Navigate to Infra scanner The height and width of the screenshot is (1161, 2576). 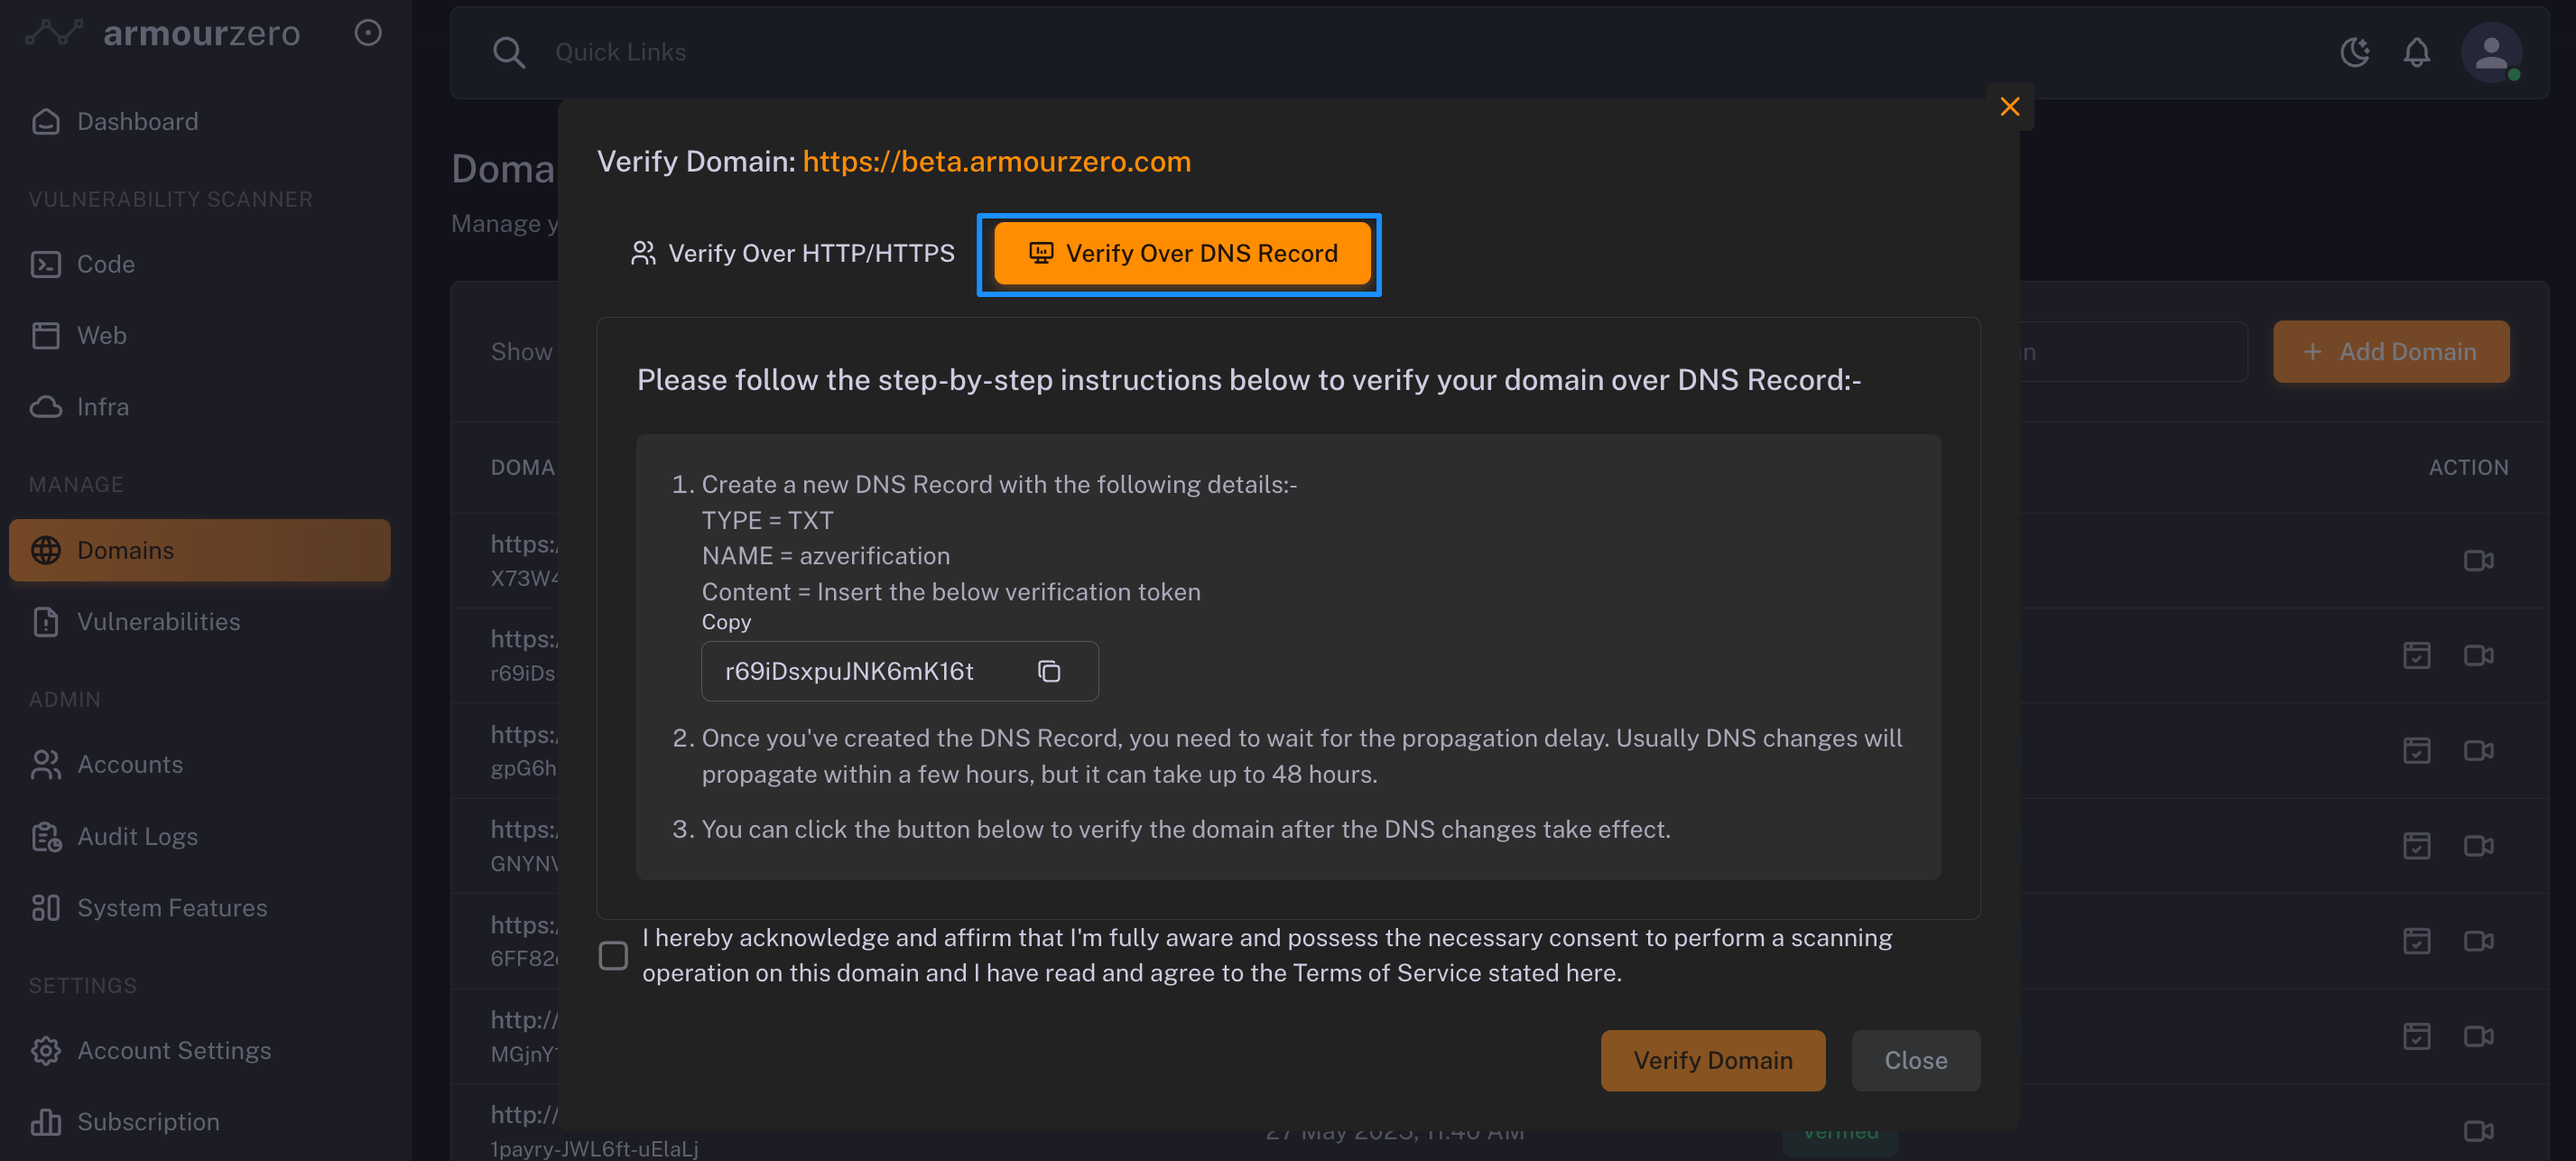point(102,407)
